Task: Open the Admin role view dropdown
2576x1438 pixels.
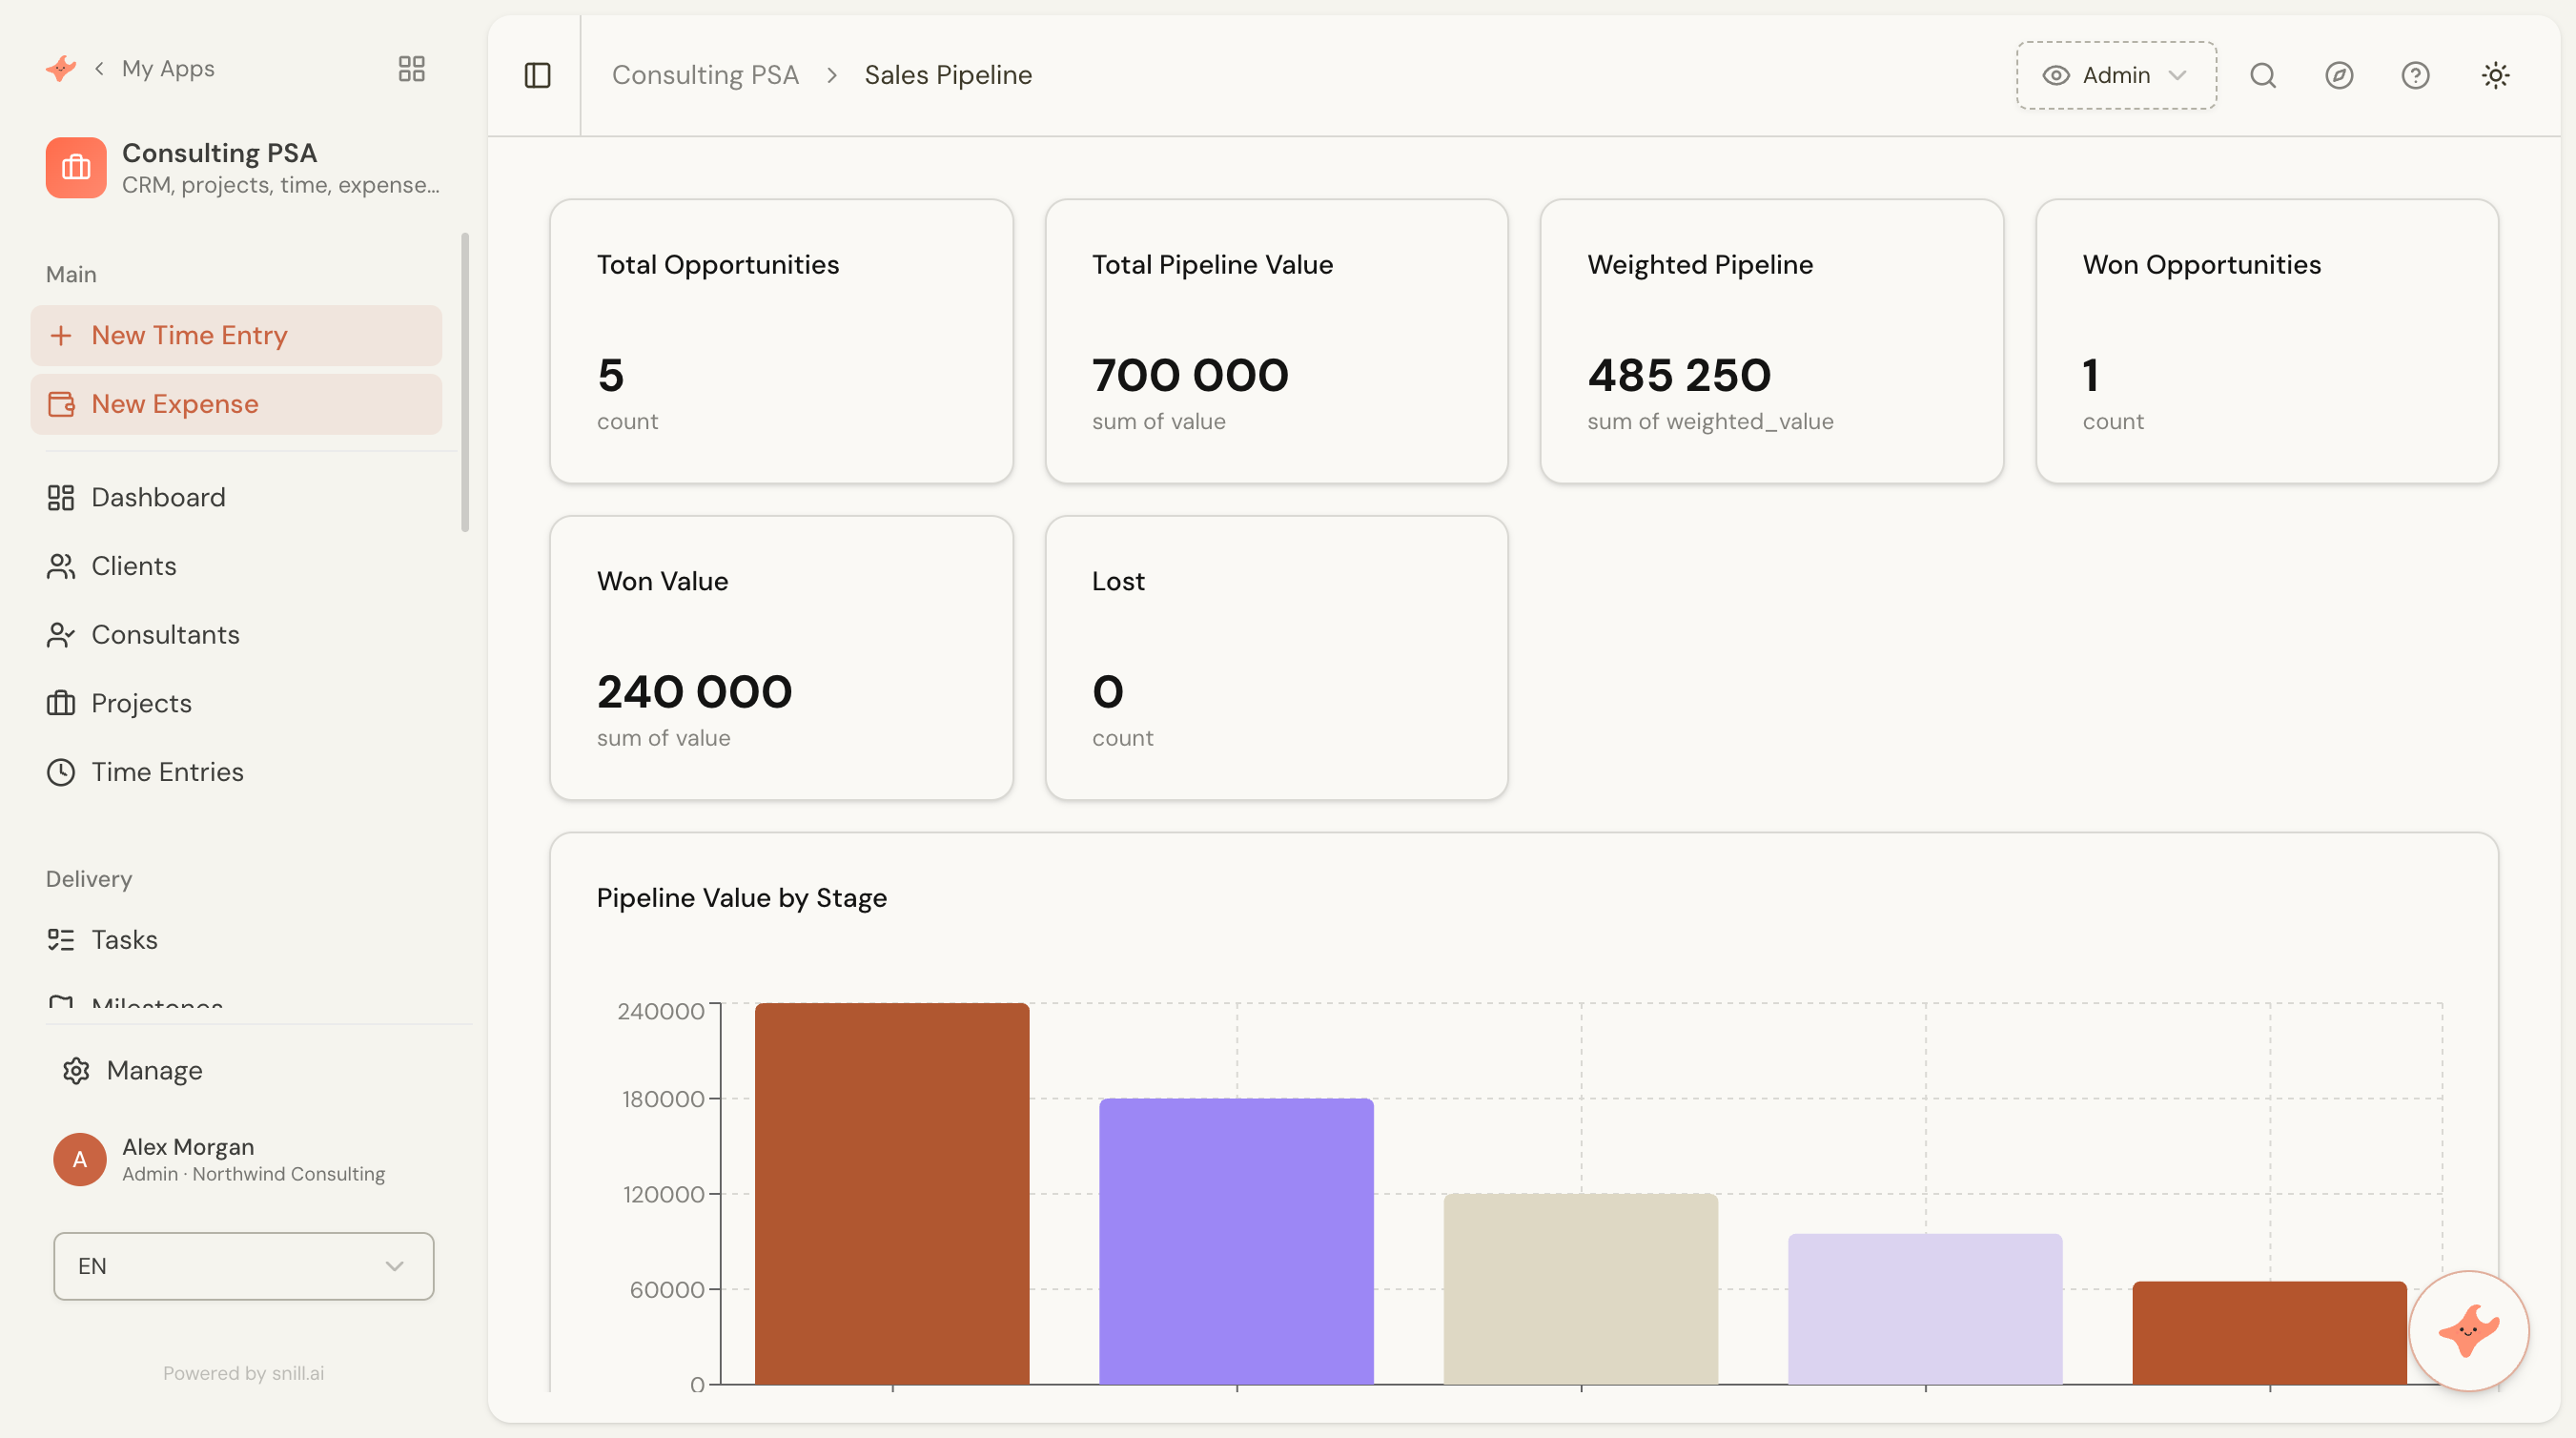Action: pos(2116,75)
